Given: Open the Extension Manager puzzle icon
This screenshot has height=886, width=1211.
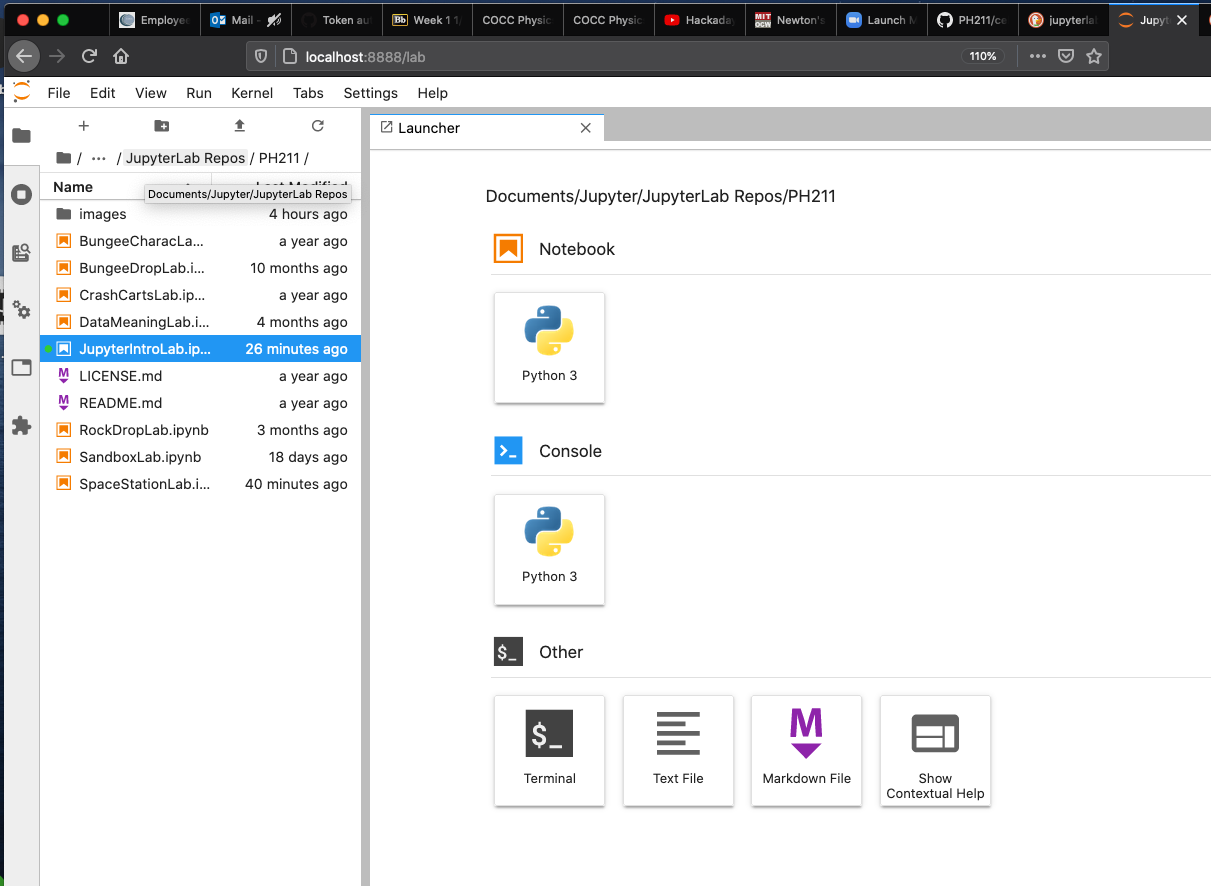Looking at the screenshot, I should click(21, 426).
